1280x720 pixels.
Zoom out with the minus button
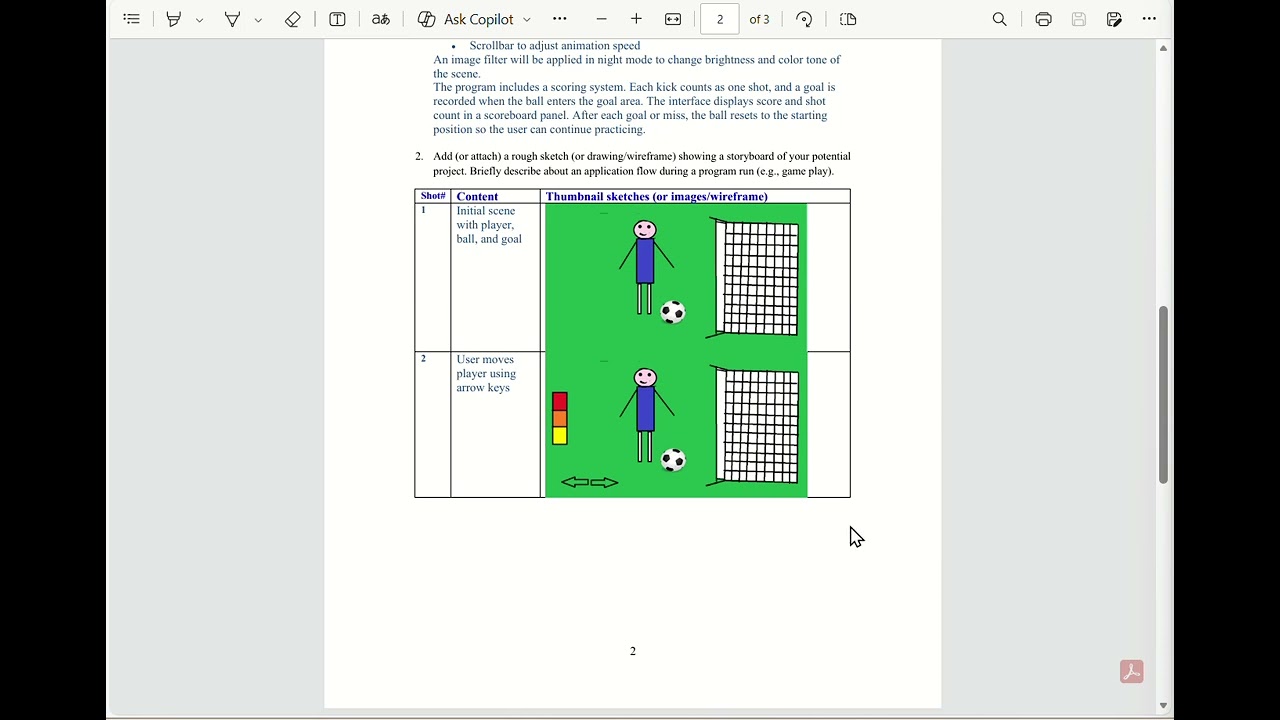pyautogui.click(x=601, y=19)
